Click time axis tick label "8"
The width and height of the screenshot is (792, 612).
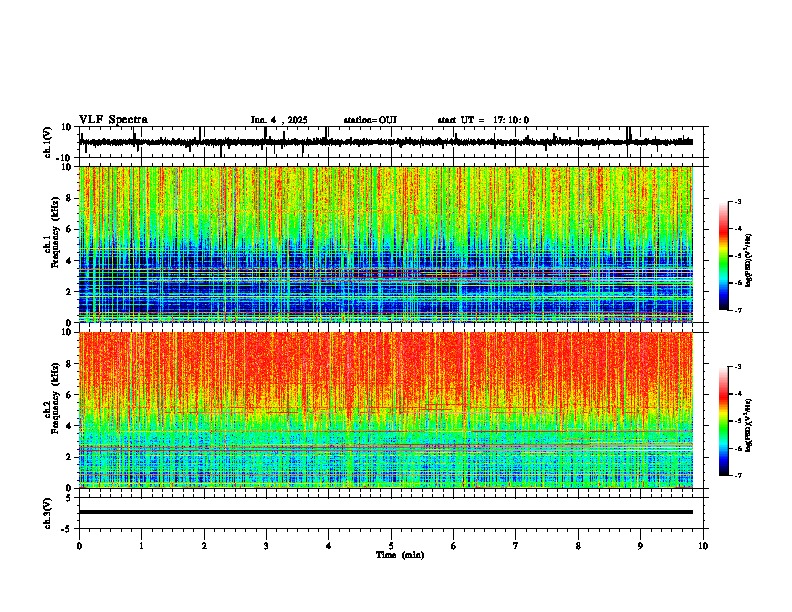pos(578,546)
